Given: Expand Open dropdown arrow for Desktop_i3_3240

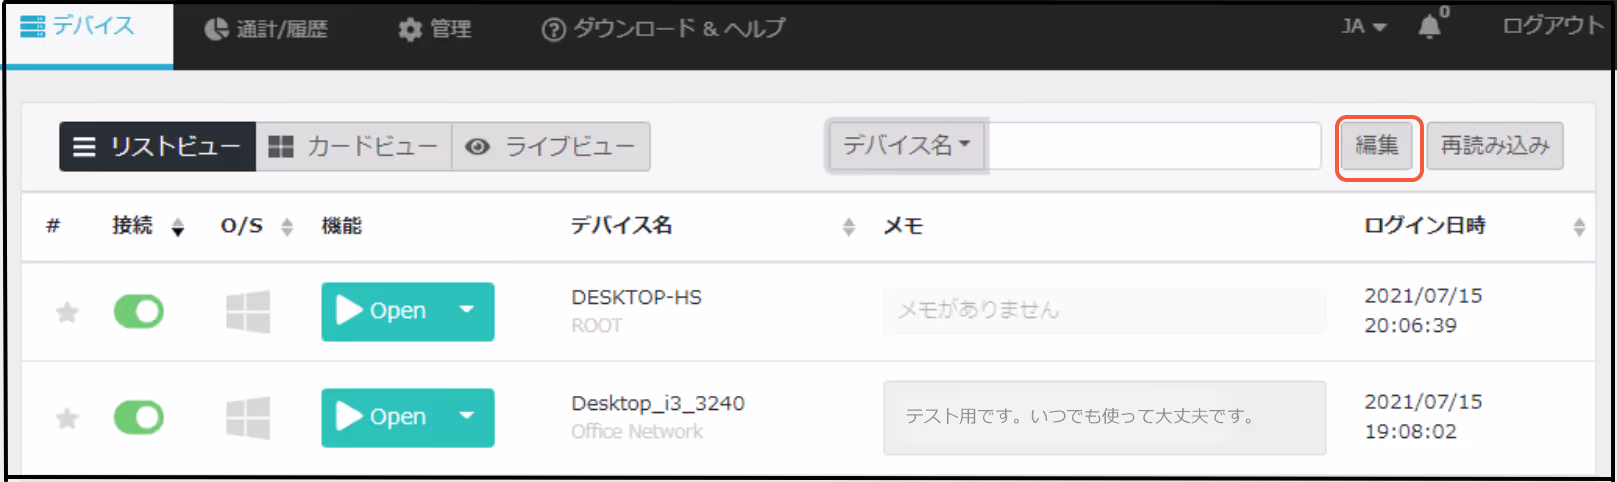Looking at the screenshot, I should 467,417.
